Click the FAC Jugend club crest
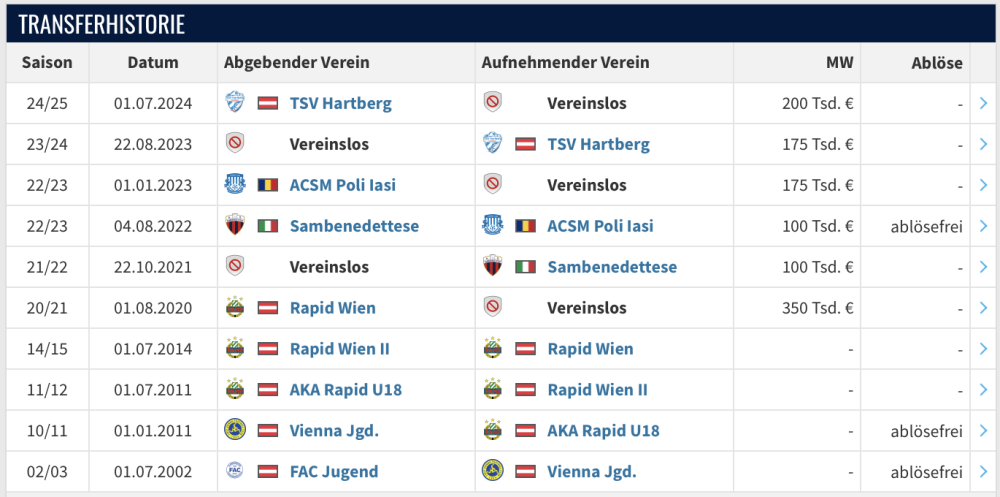 [234, 471]
